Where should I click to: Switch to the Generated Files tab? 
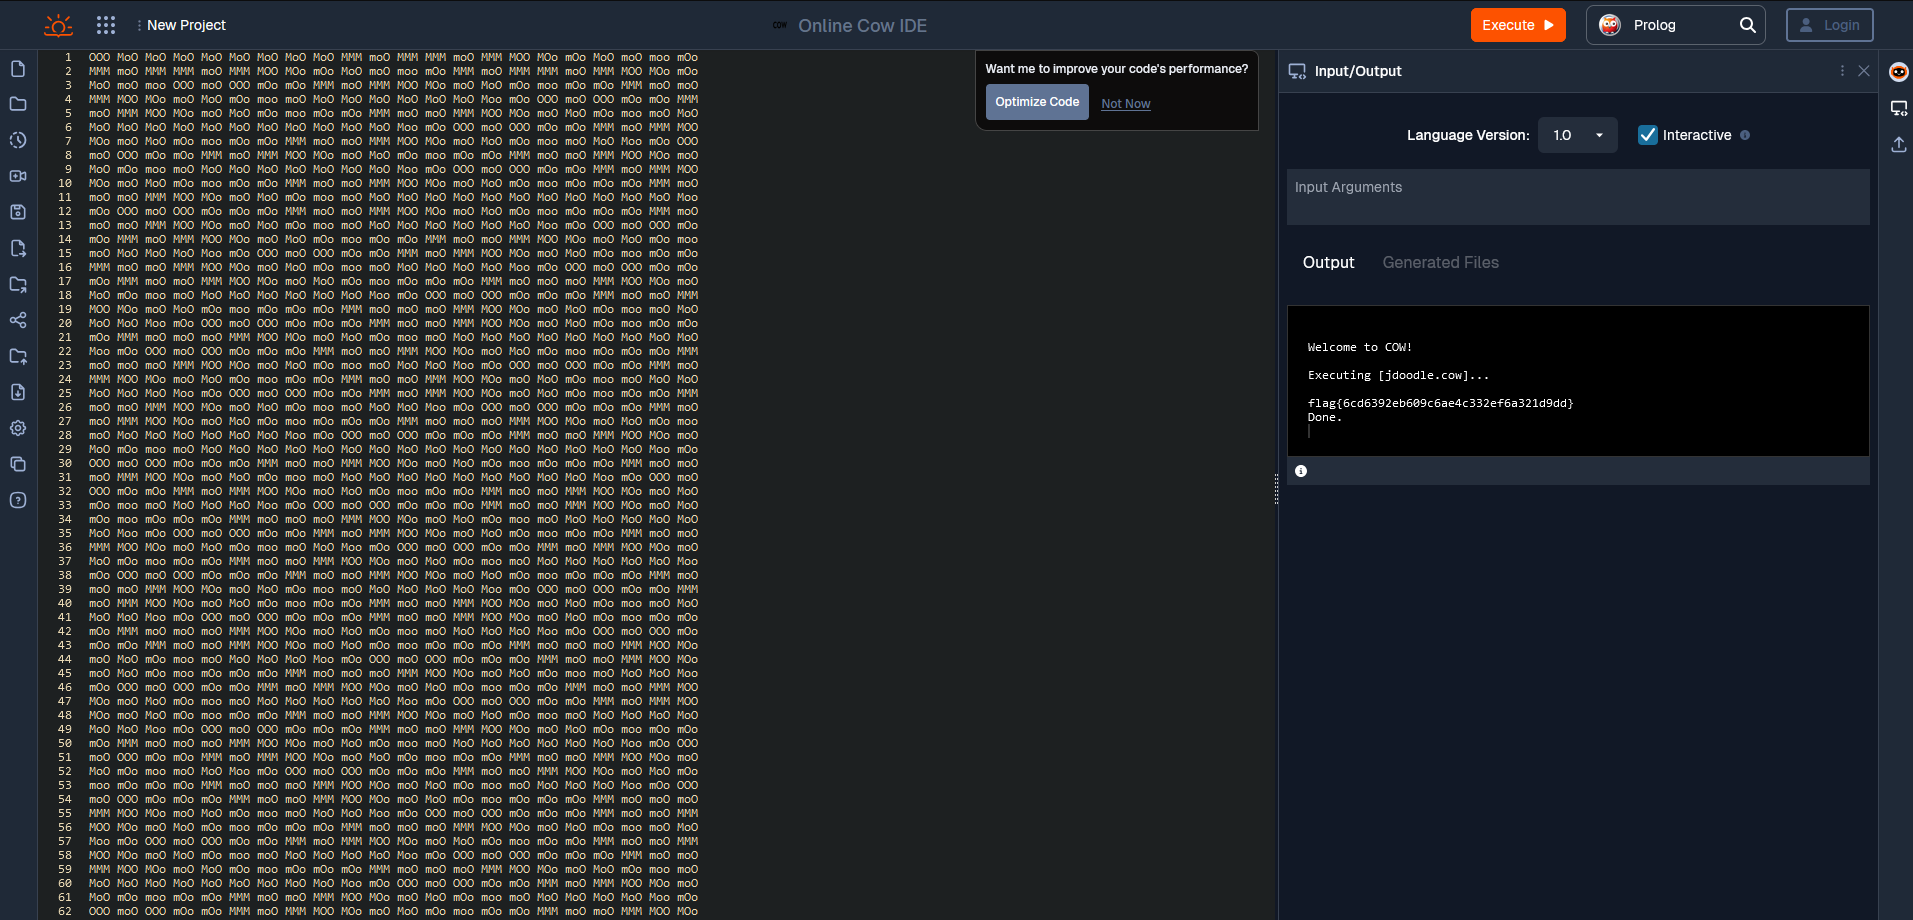tap(1440, 262)
